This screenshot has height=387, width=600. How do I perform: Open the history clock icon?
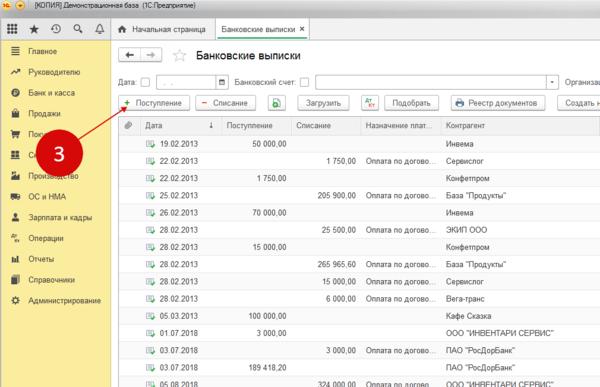[x=56, y=29]
